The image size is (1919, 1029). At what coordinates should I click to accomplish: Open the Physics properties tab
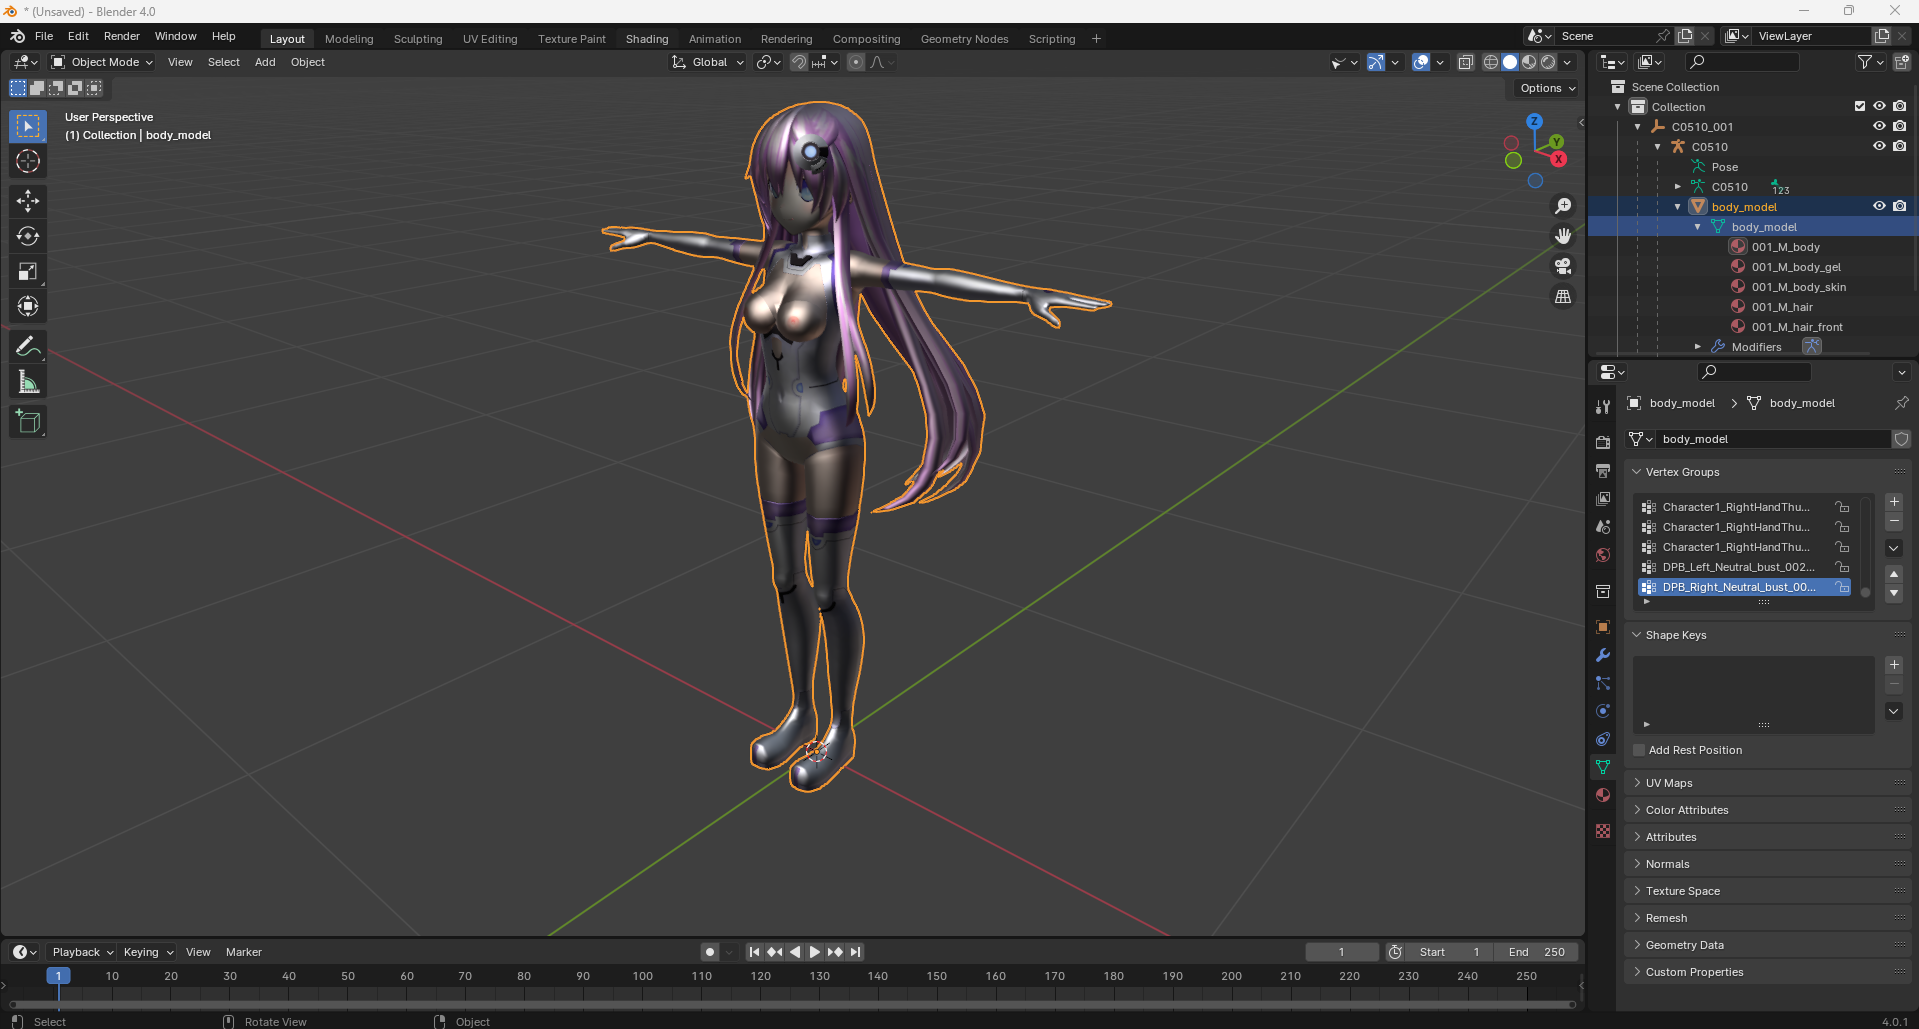1603,711
